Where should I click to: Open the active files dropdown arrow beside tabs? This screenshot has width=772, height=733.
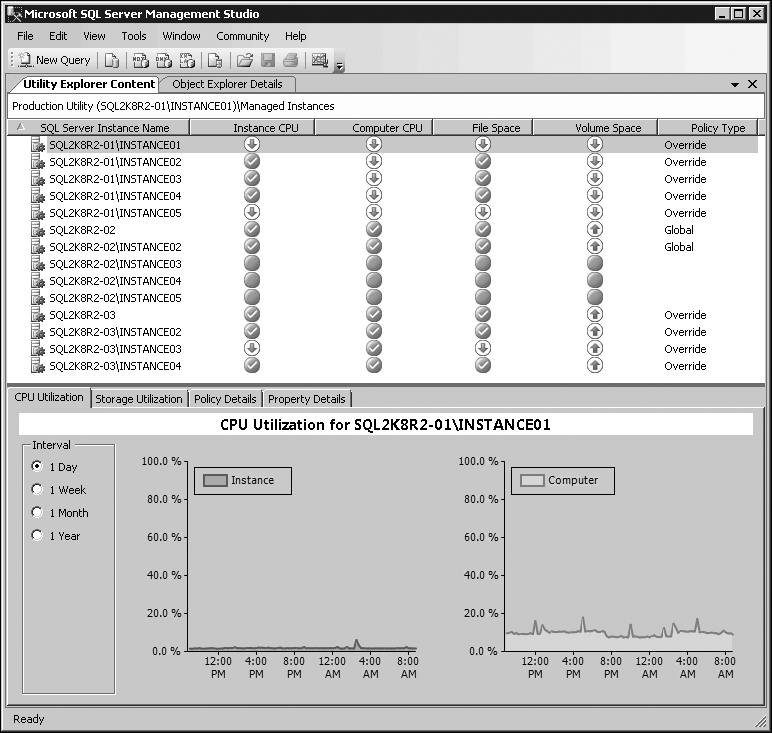point(735,85)
